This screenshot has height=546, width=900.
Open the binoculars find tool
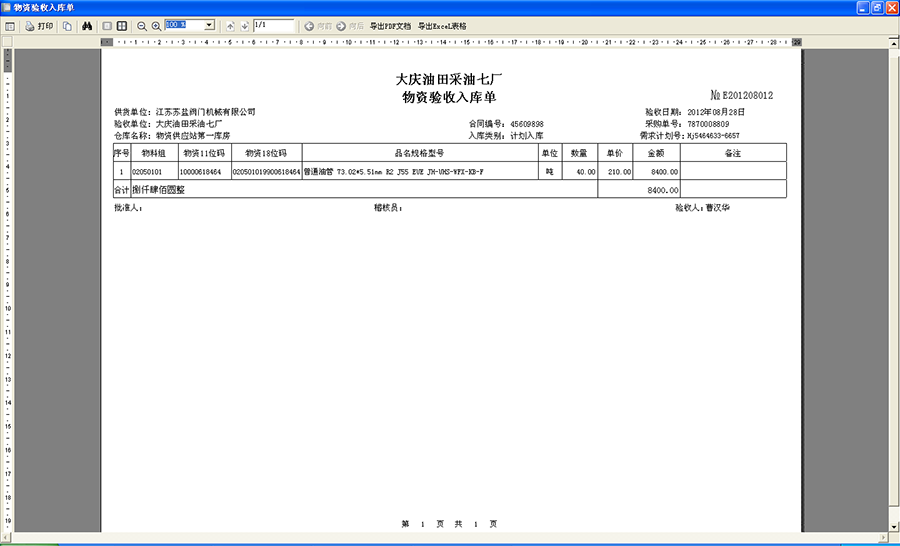(x=87, y=26)
